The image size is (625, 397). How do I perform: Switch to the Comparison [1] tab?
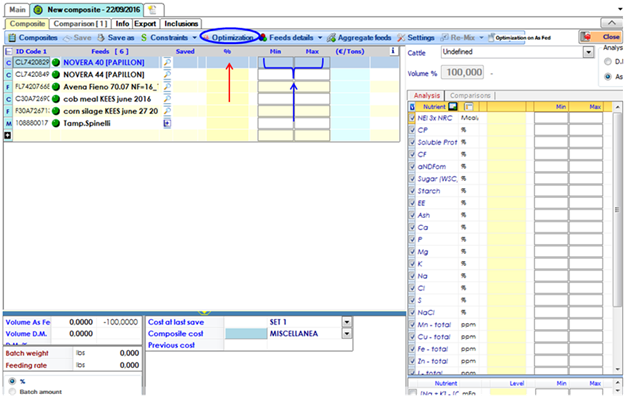pos(80,24)
